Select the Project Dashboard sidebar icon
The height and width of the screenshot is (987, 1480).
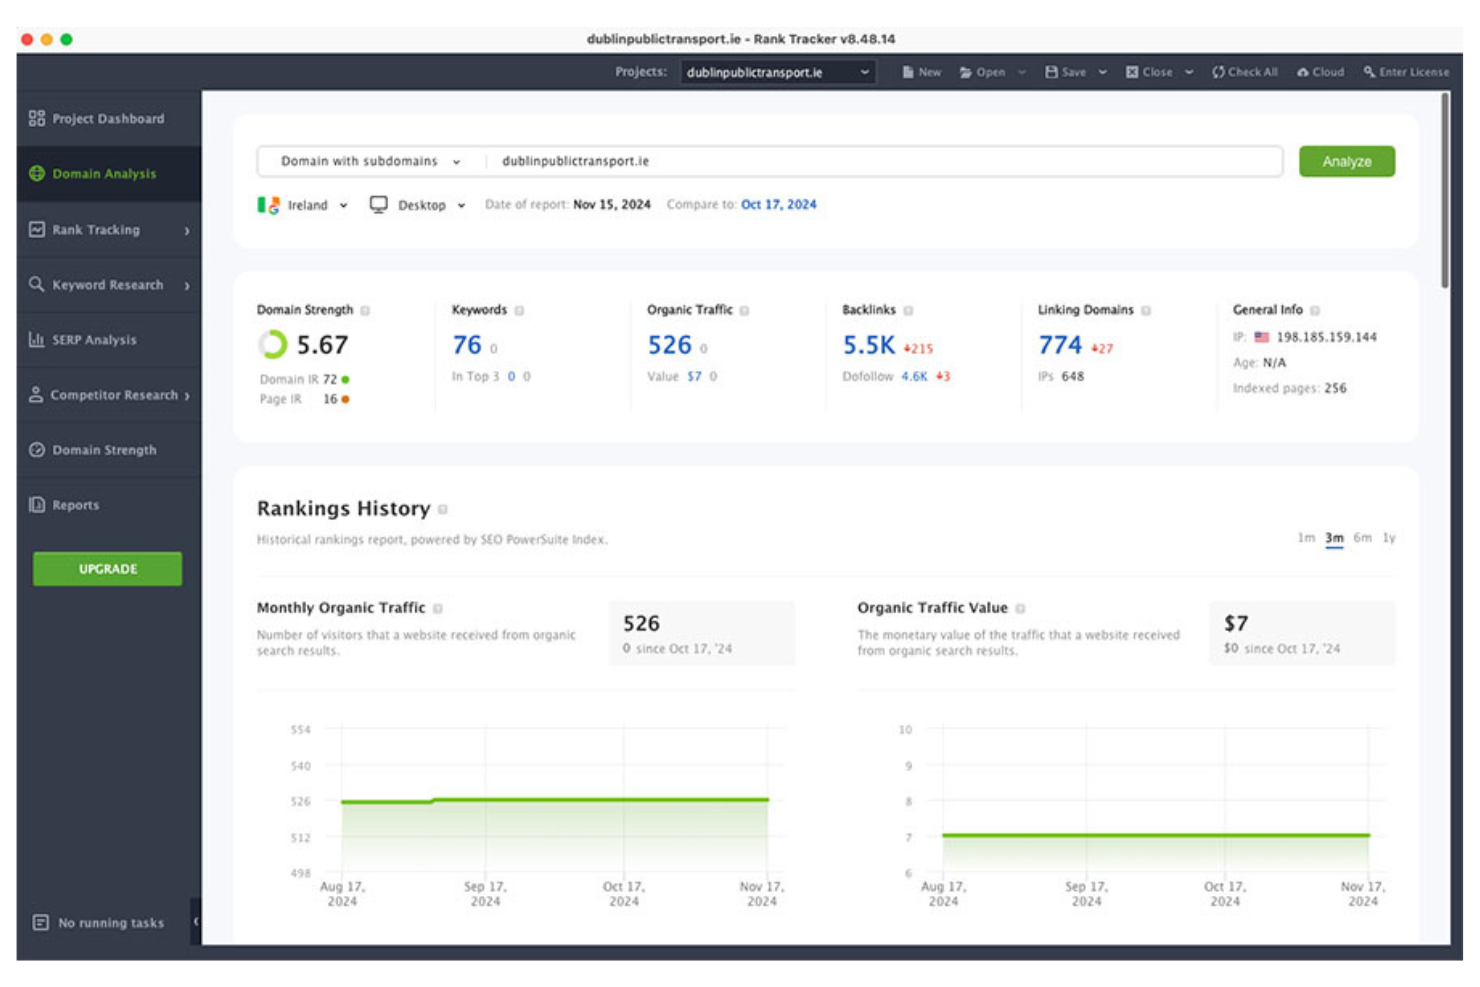click(37, 118)
